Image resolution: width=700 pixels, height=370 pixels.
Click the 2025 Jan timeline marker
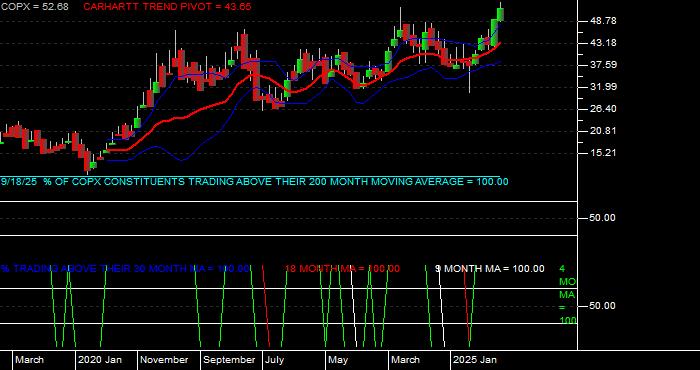(475, 360)
